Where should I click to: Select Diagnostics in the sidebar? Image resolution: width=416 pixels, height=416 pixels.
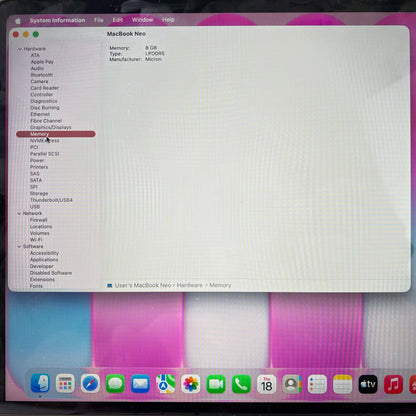(x=44, y=101)
